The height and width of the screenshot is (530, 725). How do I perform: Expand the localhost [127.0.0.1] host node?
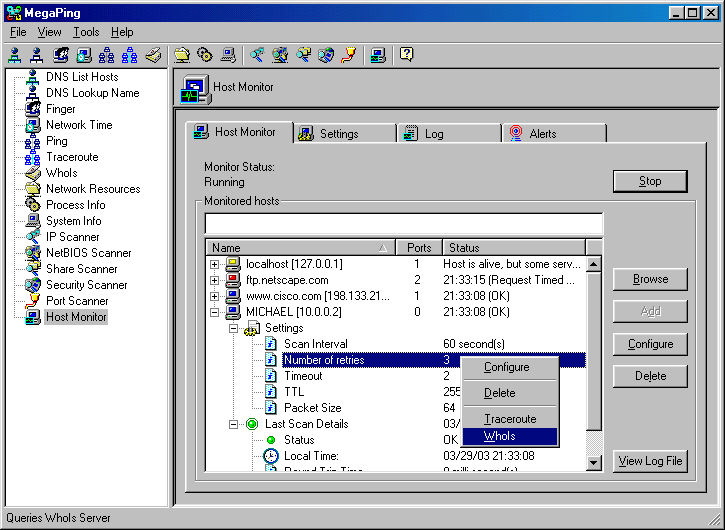(x=214, y=265)
